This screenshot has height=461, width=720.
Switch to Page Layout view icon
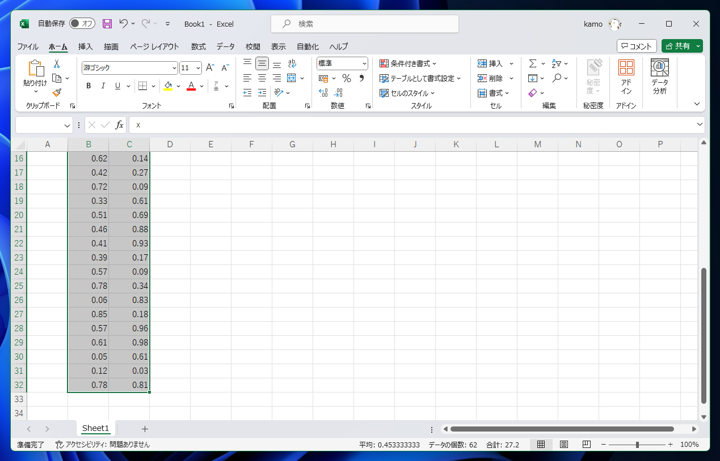(x=564, y=444)
